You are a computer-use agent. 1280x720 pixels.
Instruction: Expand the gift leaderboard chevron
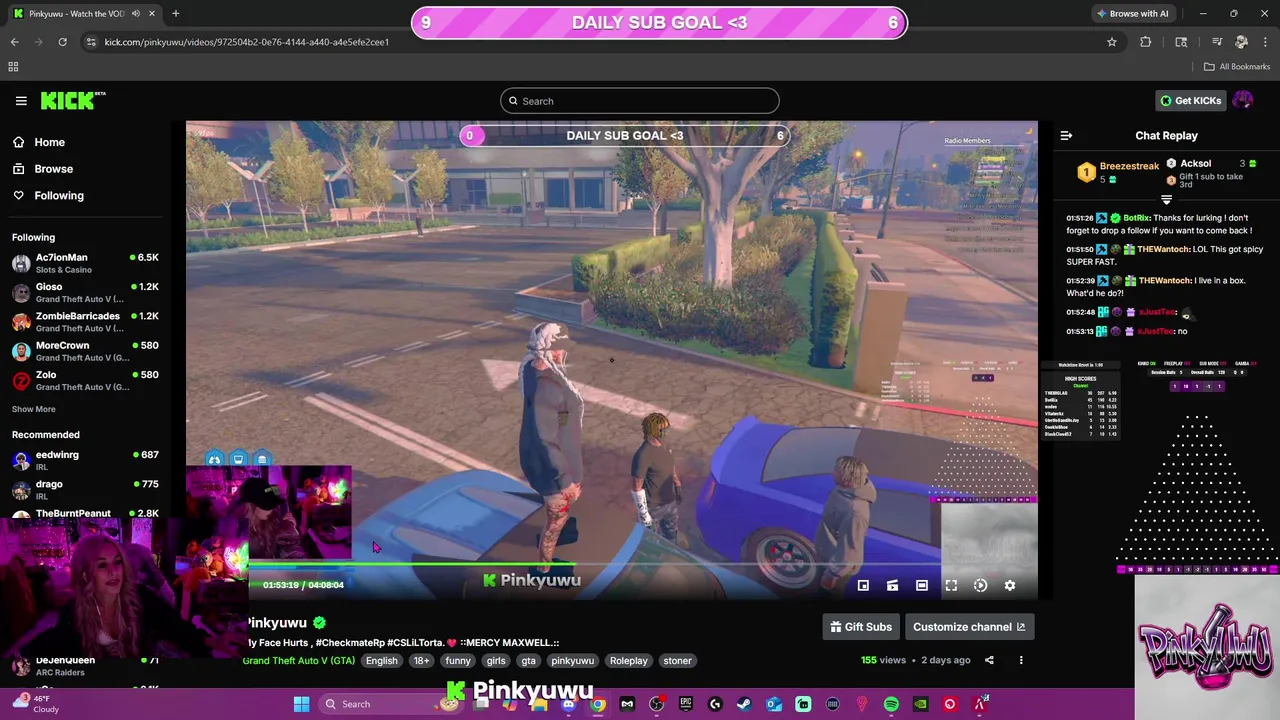coord(1166,200)
